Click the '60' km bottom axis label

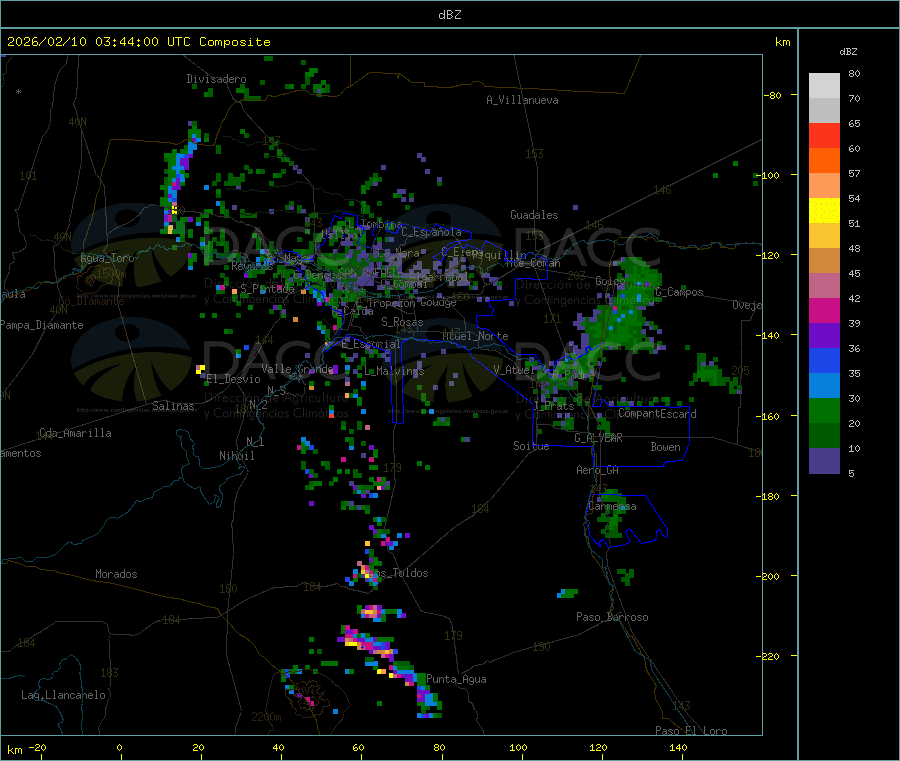pos(358,747)
